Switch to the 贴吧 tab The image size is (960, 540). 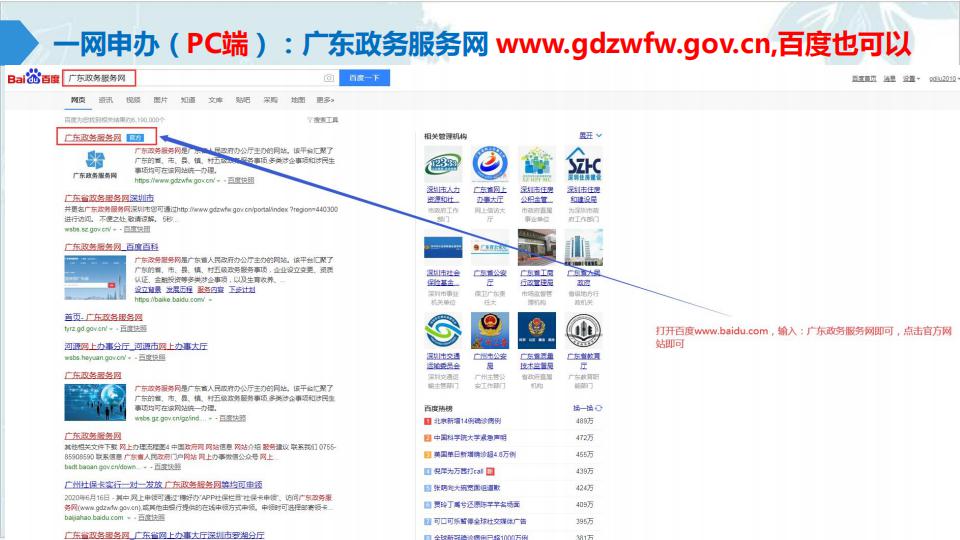[x=243, y=100]
